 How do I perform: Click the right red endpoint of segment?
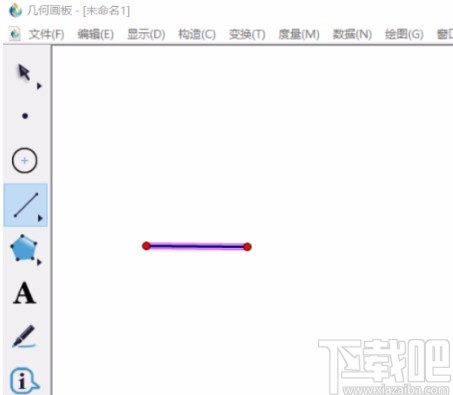click(247, 247)
